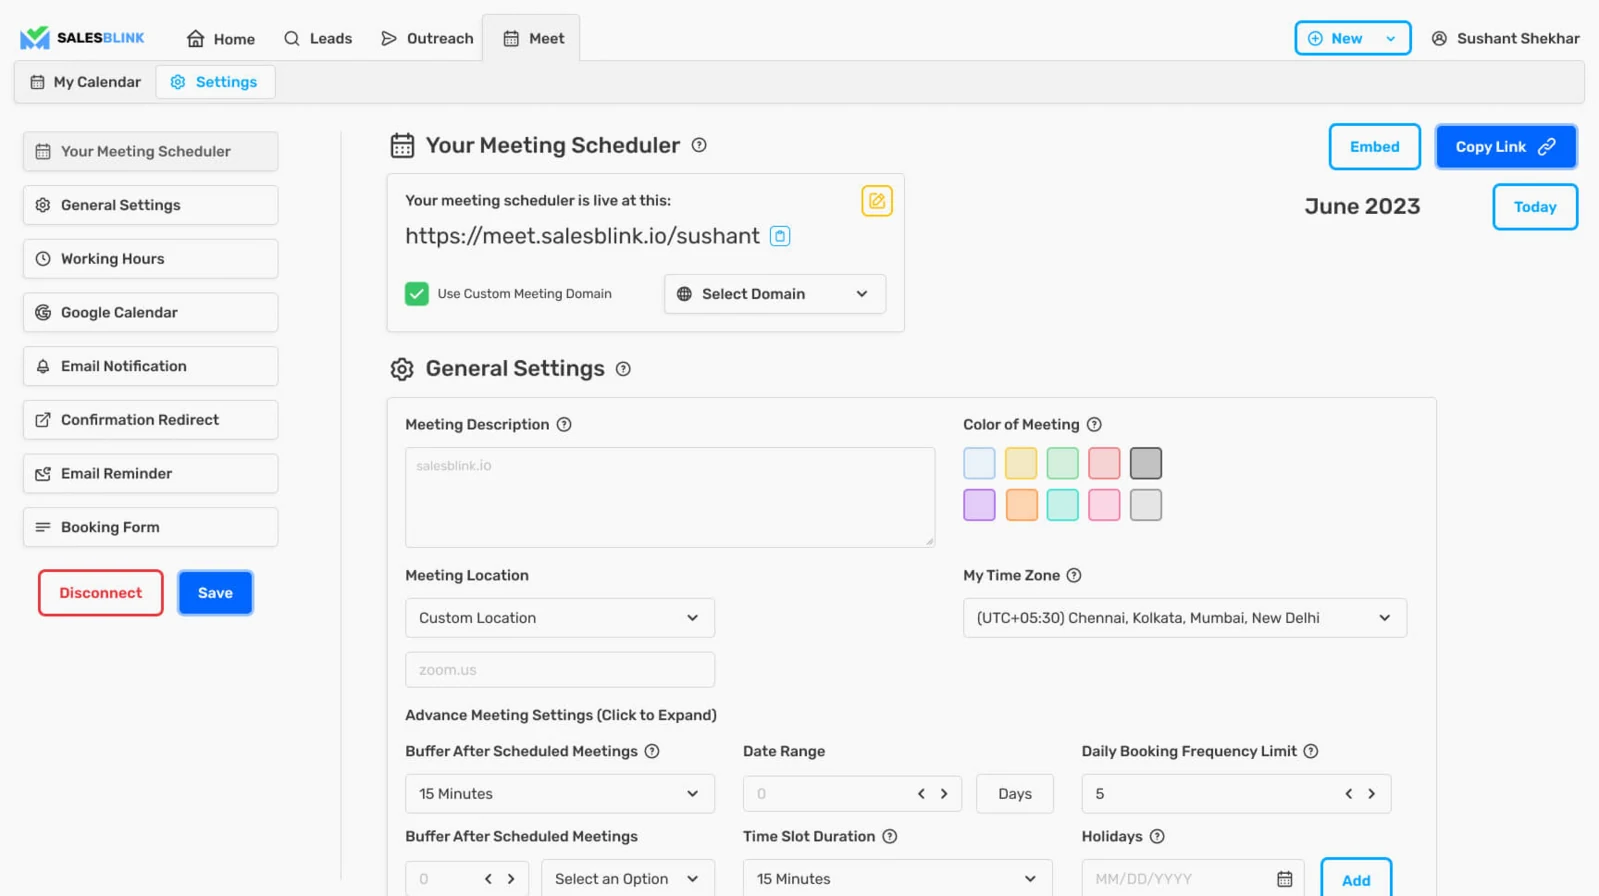The image size is (1599, 896).
Task: Open Email Notification sidebar item
Action: click(151, 366)
